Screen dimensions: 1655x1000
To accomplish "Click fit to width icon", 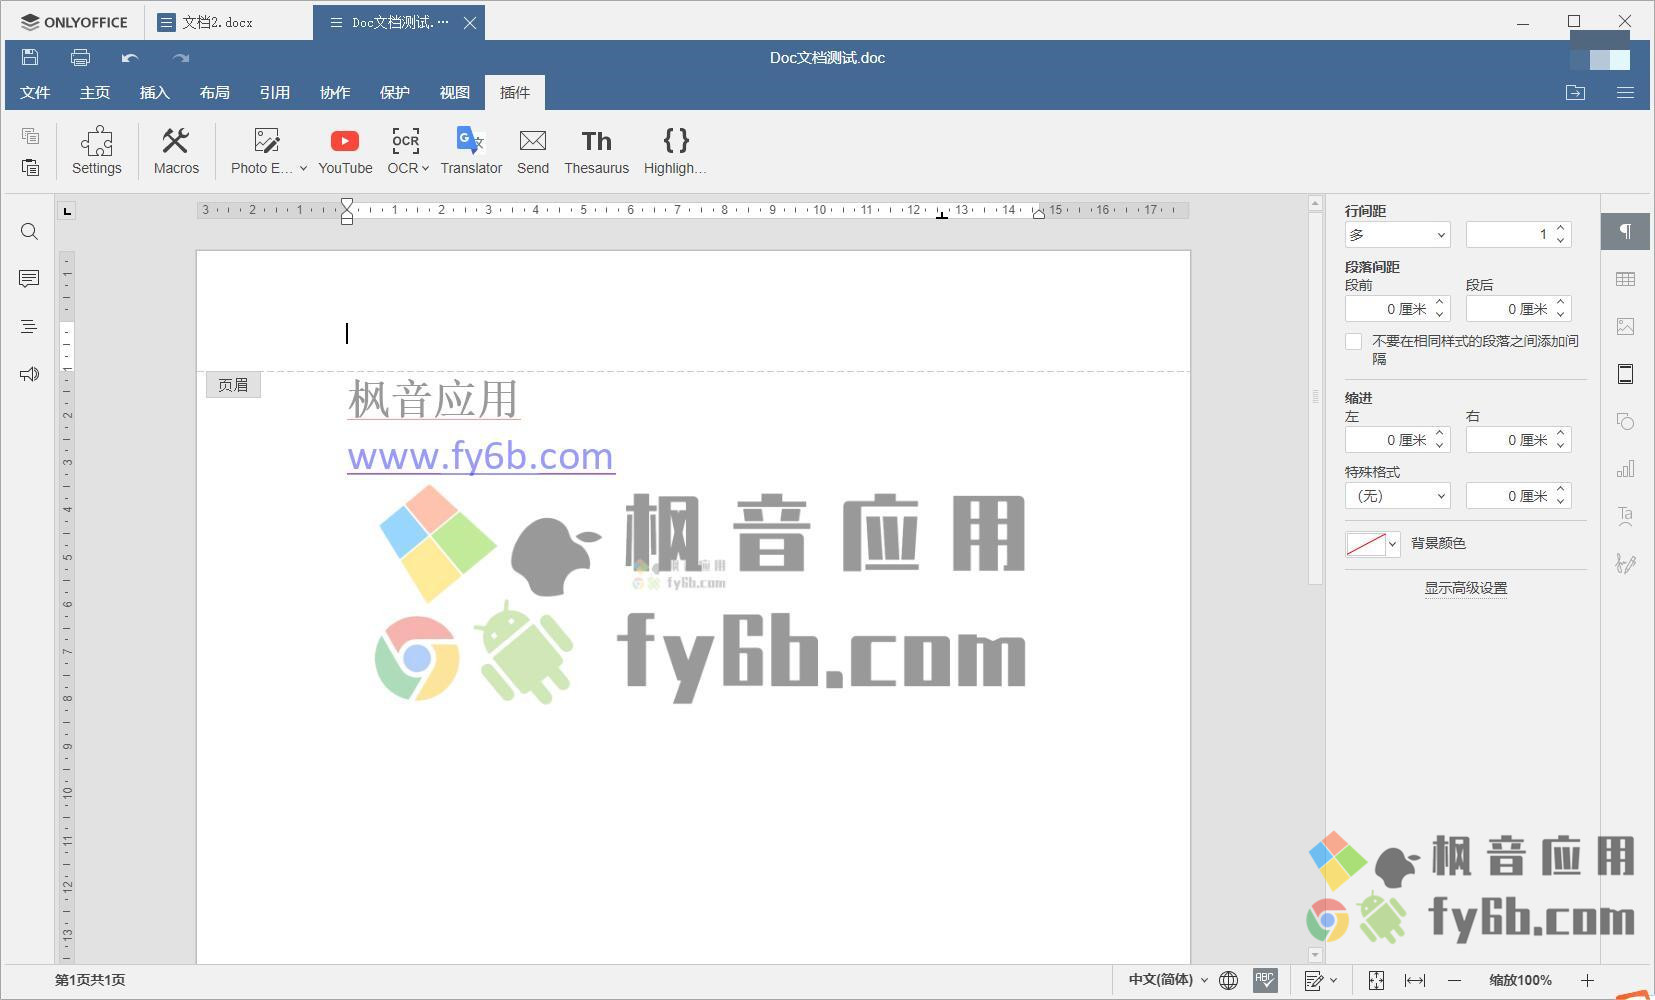I will coord(1415,980).
